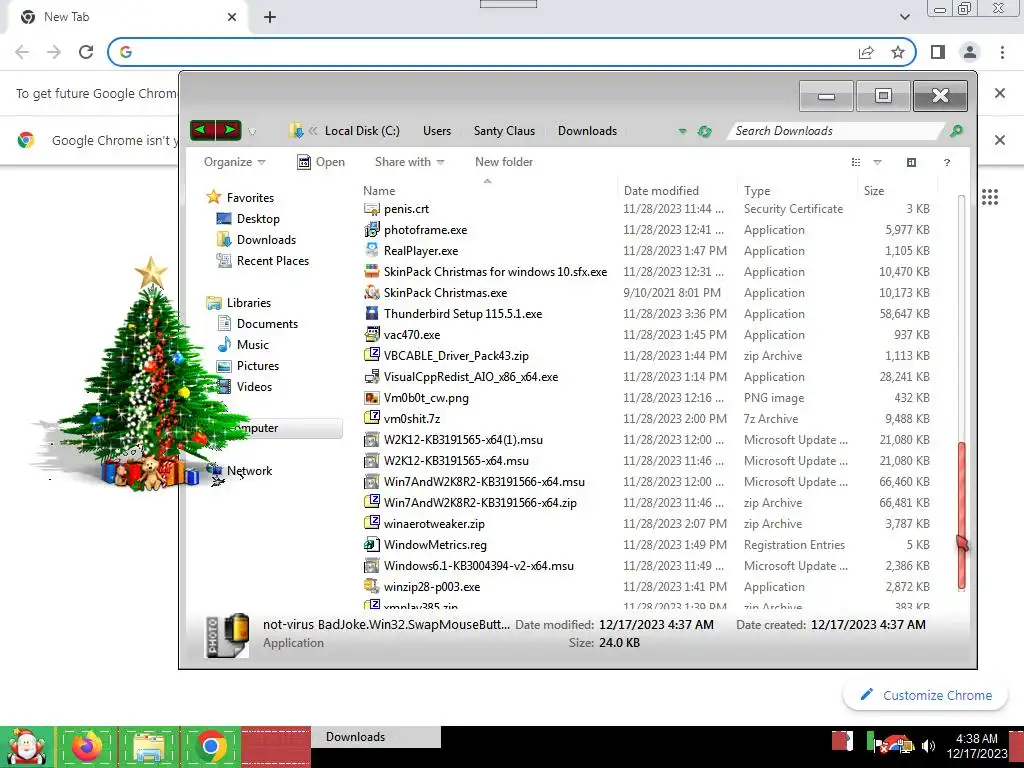The image size is (1024, 768).
Task: Open the Pictures library
Action: coord(257,366)
